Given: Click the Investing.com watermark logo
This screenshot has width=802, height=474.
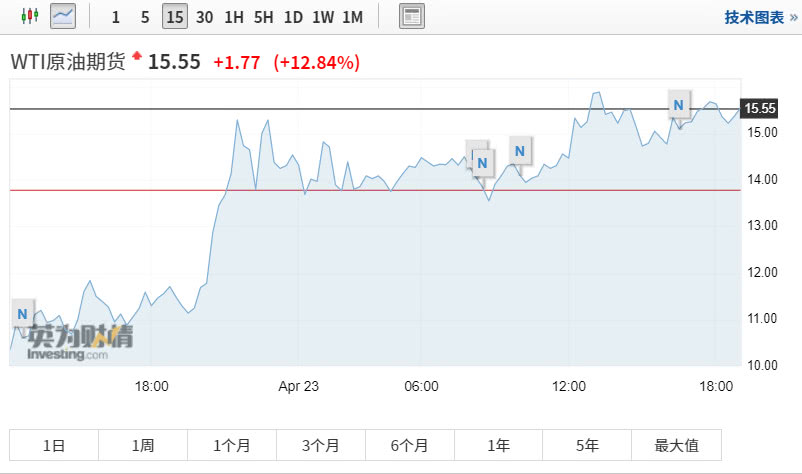Looking at the screenshot, I should pos(80,342).
